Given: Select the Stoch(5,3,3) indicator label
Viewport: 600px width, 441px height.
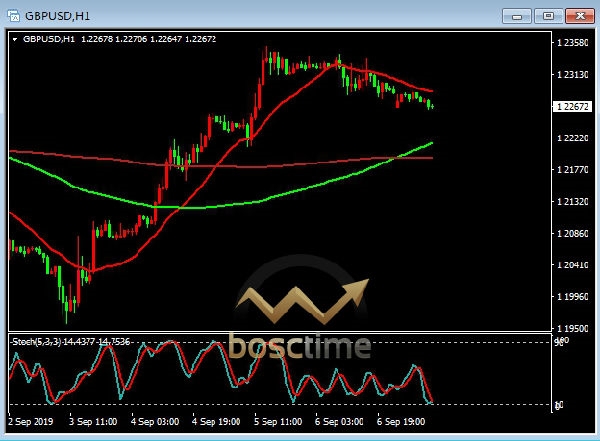Looking at the screenshot, I should 71,341.
